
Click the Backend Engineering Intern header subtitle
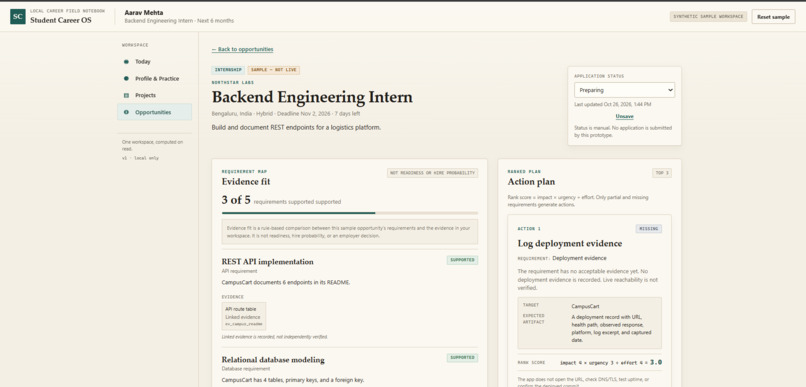coord(179,21)
